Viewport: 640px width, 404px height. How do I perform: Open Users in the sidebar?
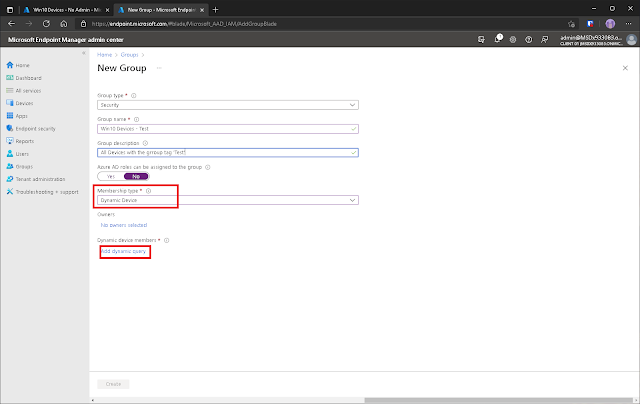[18, 154]
